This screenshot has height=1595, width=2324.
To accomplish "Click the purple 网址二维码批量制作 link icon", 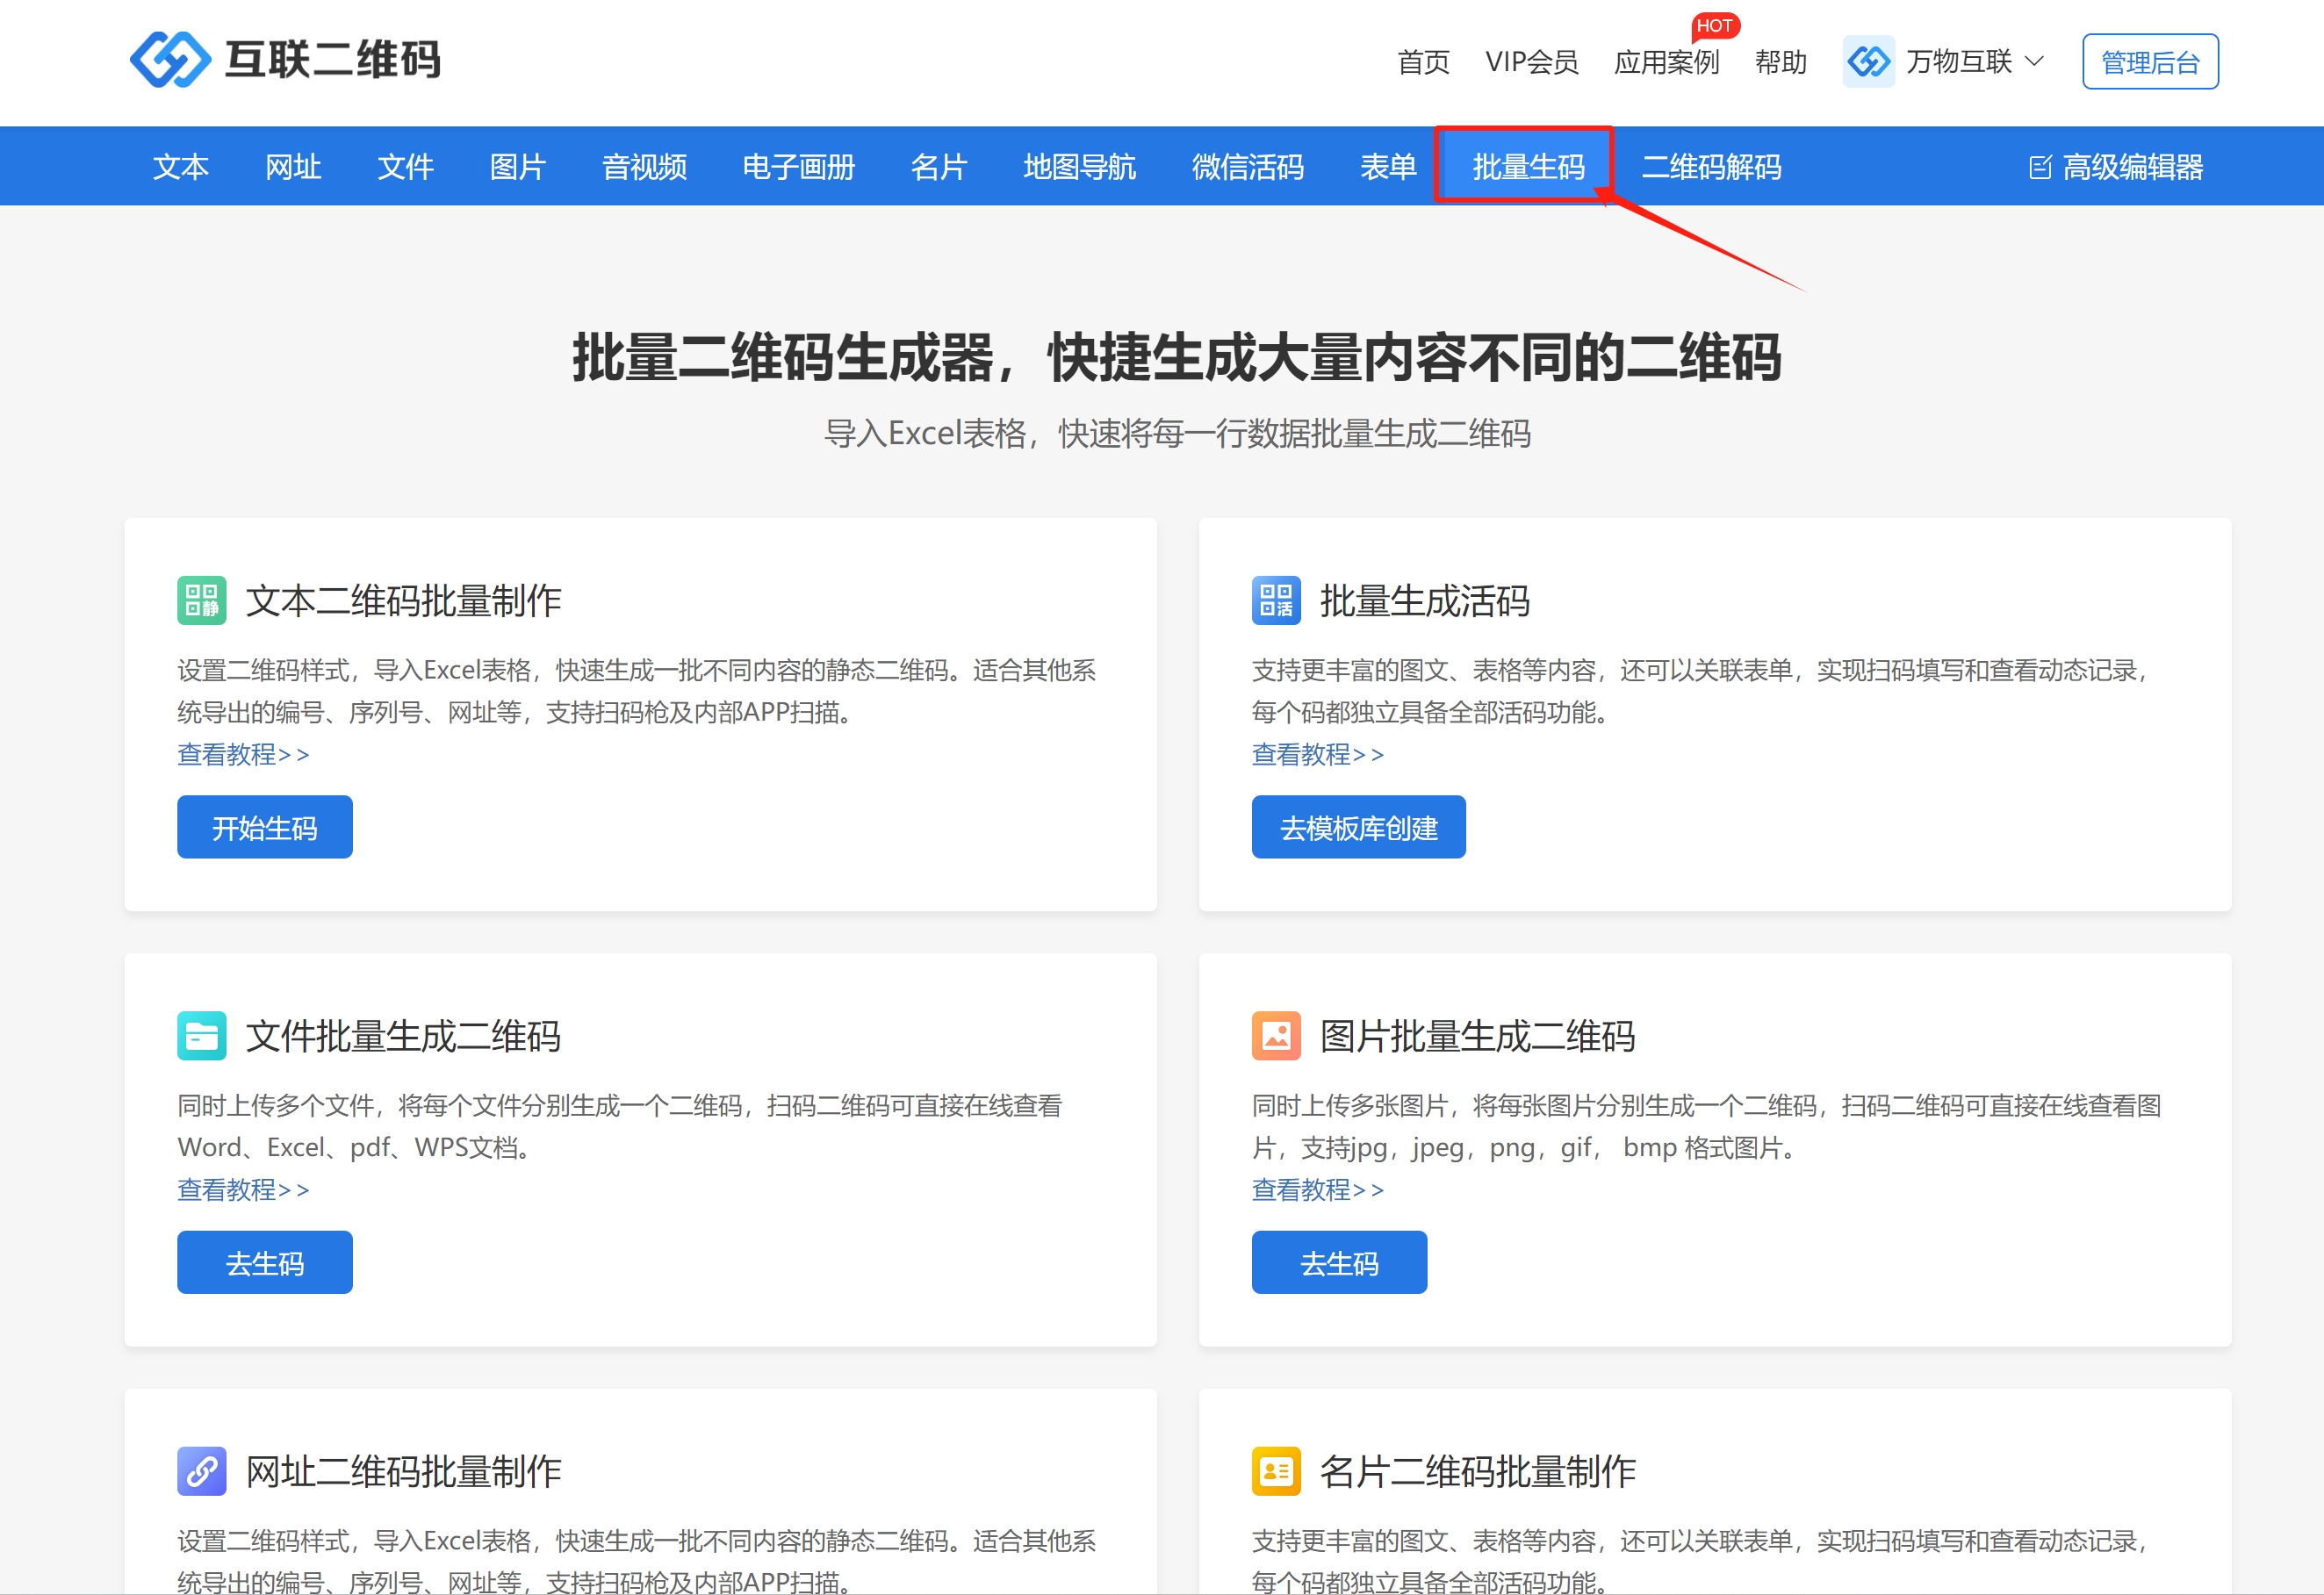I will coord(201,1471).
